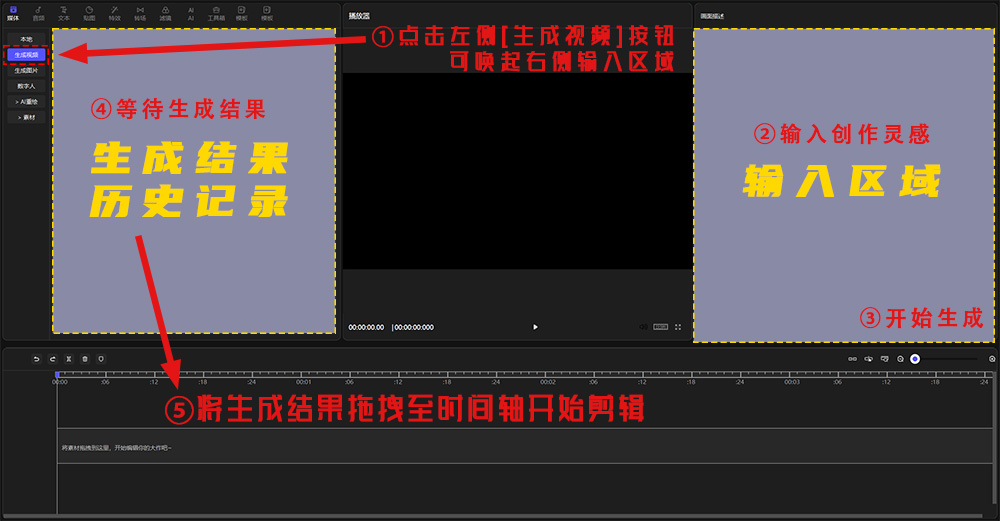Open the aspect ratio selector in player
Screen dimensions: 1000x521
click(660, 327)
